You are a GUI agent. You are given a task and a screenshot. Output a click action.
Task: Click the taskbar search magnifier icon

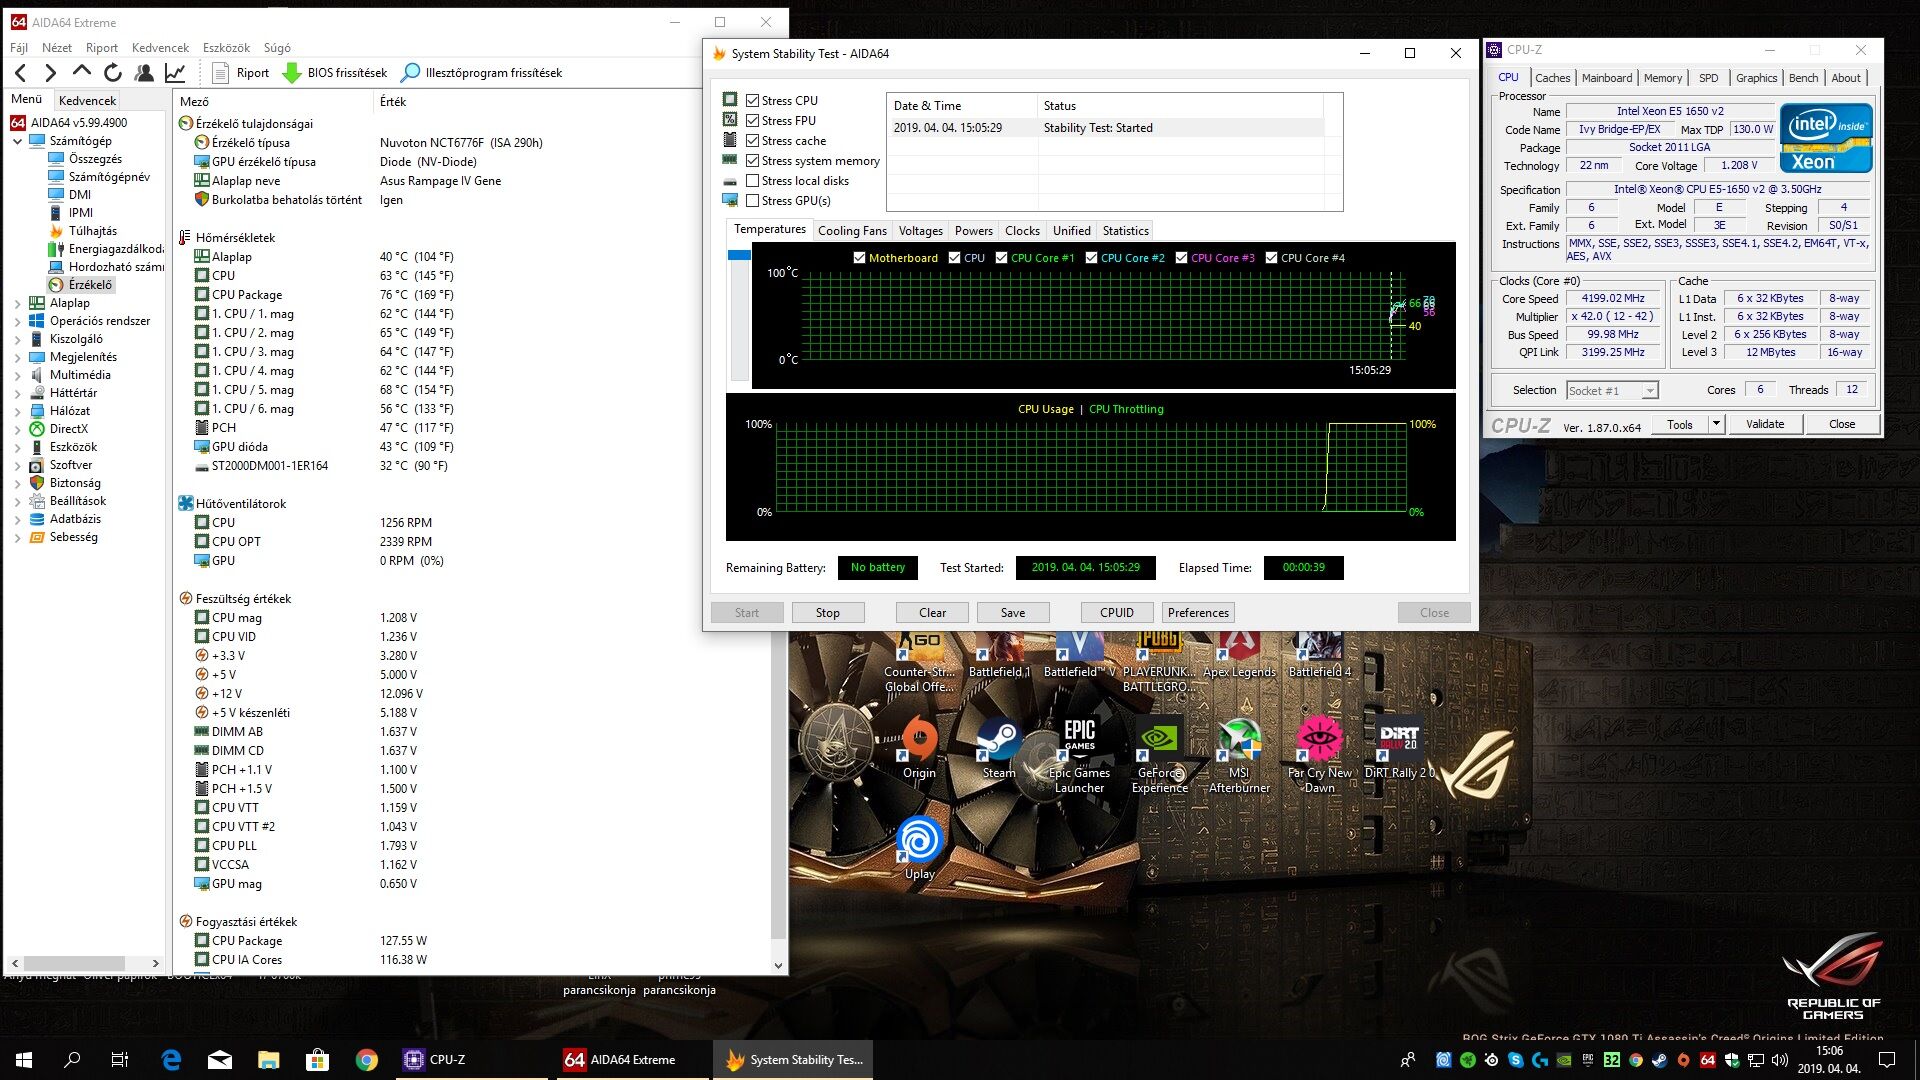point(72,1059)
